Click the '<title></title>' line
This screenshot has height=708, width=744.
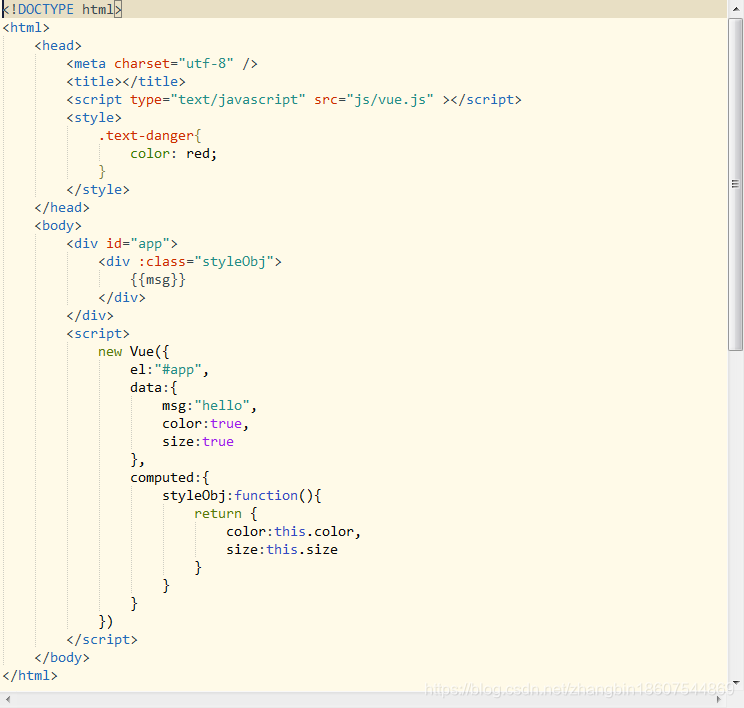point(126,82)
